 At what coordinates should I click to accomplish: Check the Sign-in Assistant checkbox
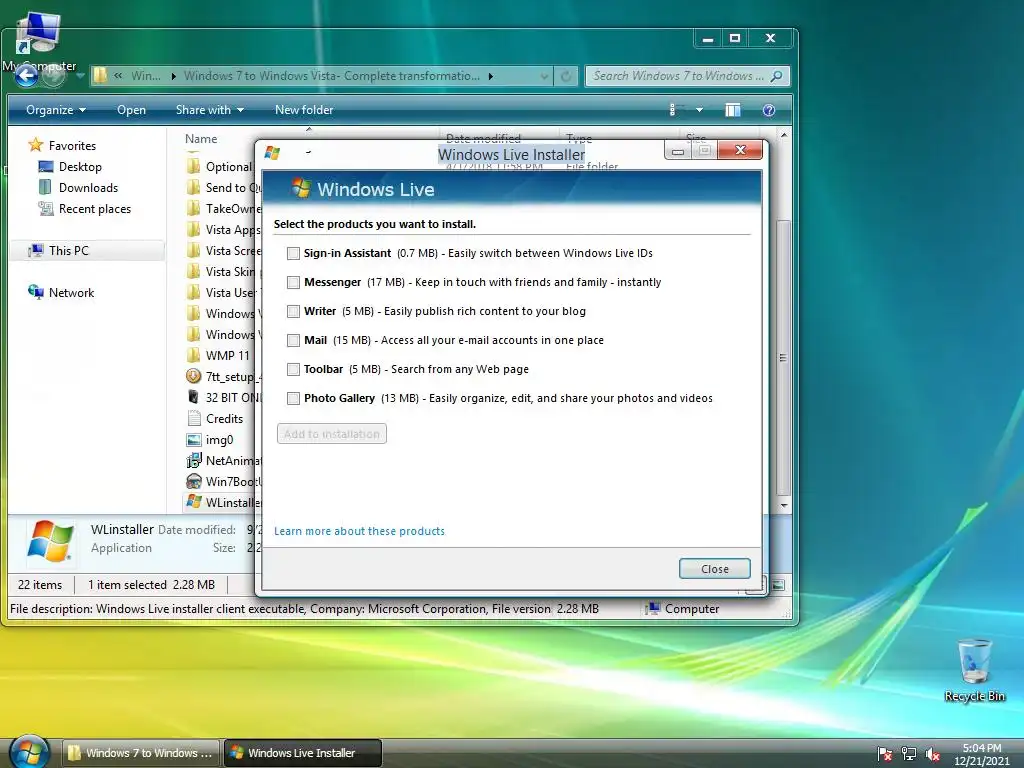293,253
